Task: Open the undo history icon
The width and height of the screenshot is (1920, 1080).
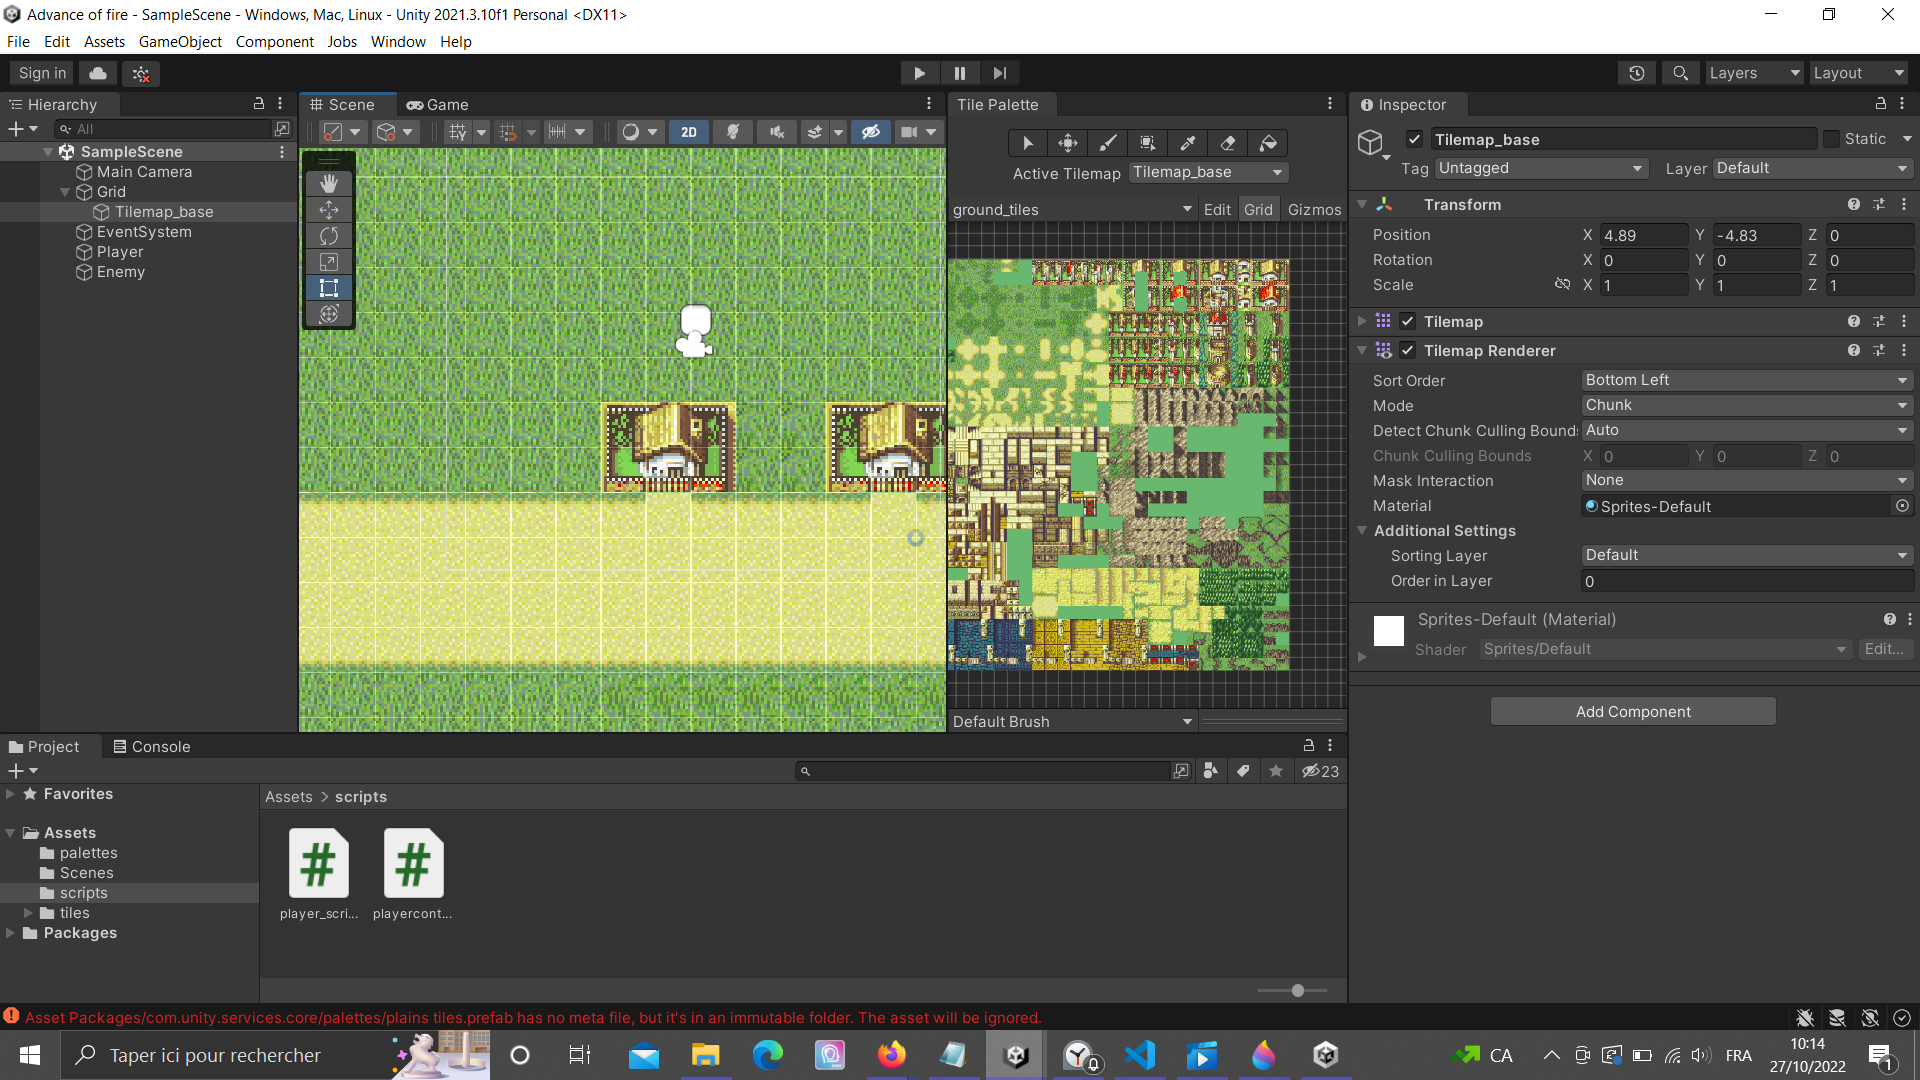Action: 1637,73
